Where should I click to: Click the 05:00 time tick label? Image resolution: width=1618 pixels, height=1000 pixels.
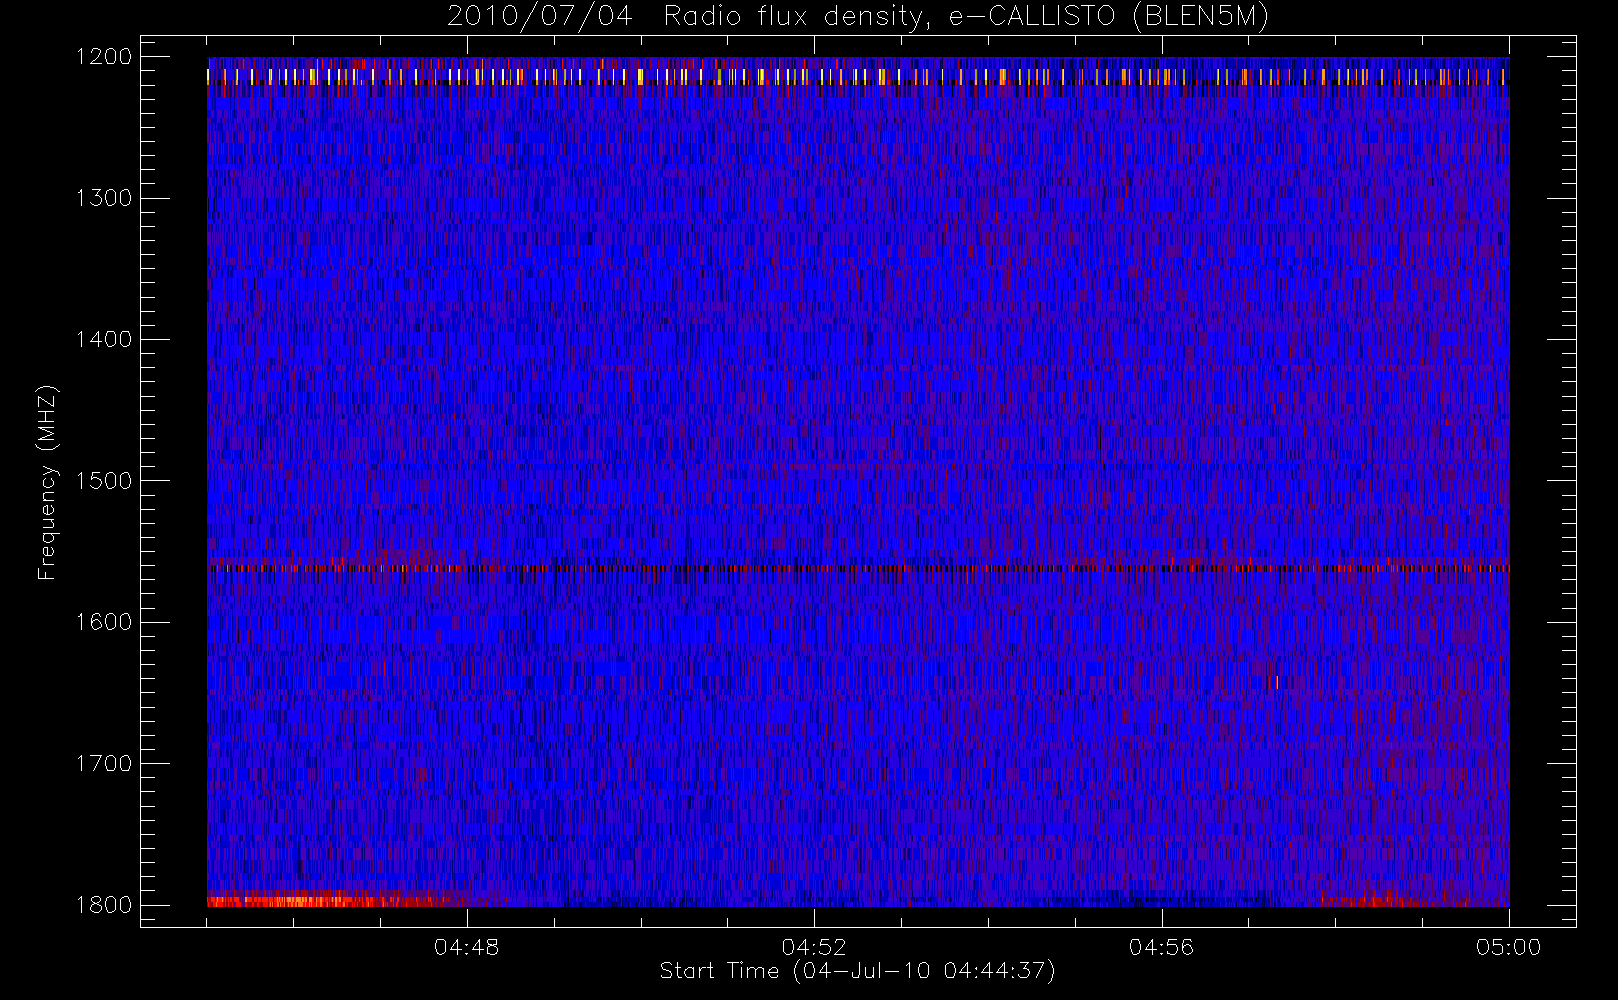(x=1509, y=947)
